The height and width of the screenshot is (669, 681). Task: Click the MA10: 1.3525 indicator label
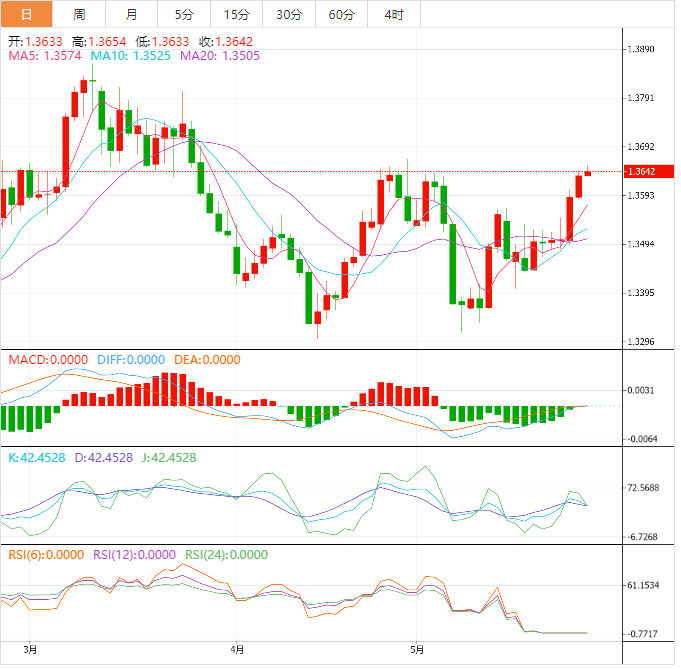132,56
